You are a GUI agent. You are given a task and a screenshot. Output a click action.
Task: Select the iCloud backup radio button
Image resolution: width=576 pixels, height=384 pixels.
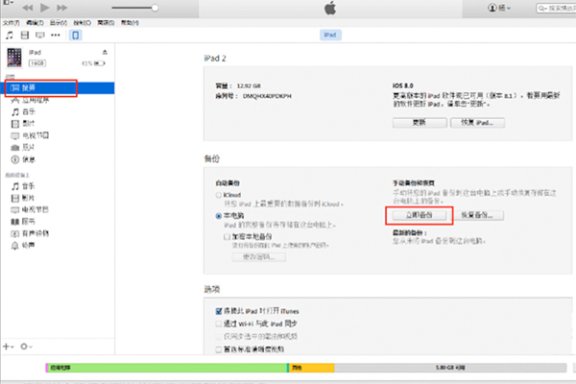(219, 195)
